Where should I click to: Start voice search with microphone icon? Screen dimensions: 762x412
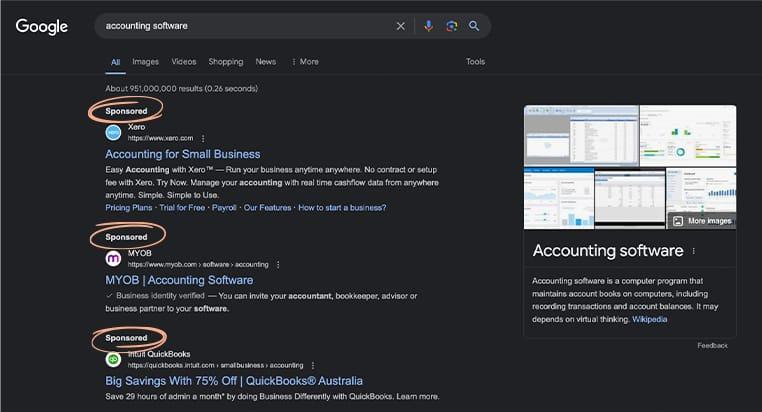click(x=428, y=26)
